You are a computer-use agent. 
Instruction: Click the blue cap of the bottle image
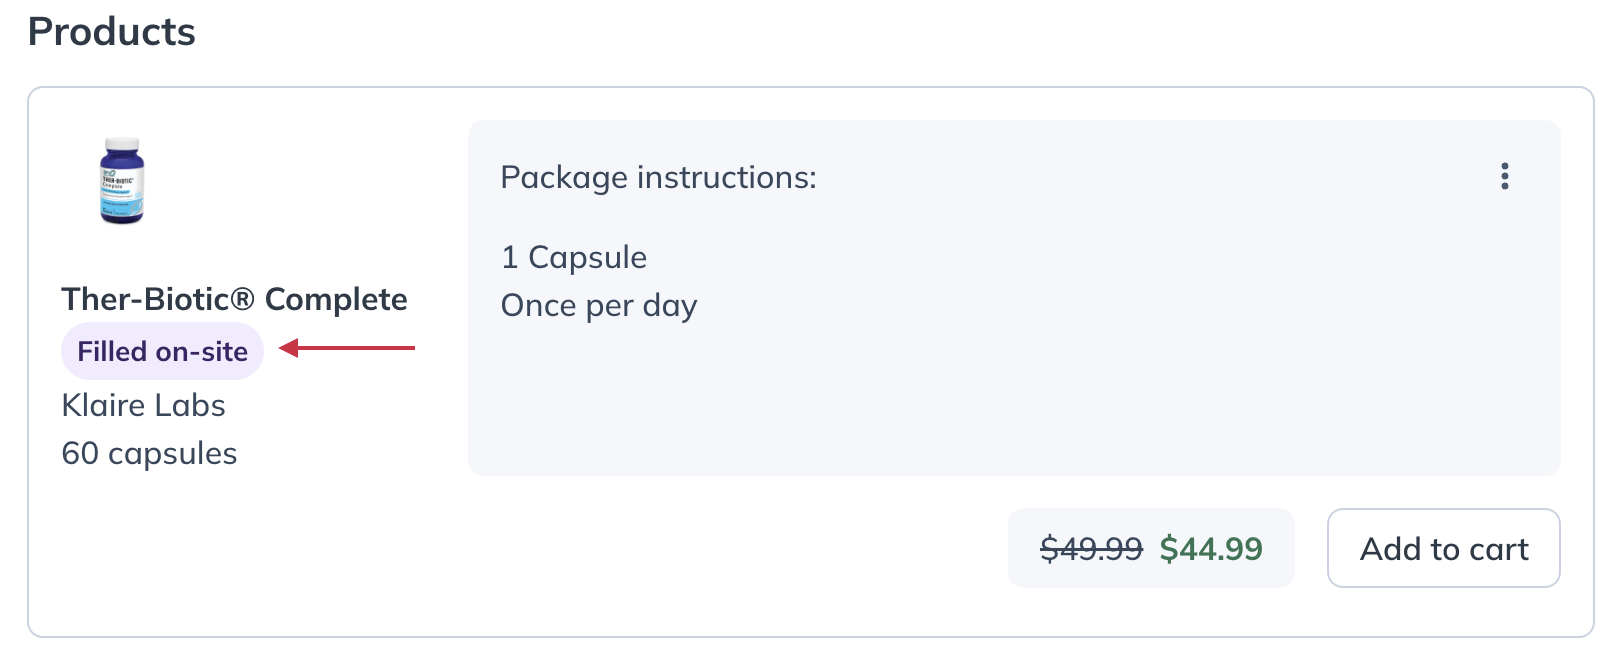tap(122, 145)
